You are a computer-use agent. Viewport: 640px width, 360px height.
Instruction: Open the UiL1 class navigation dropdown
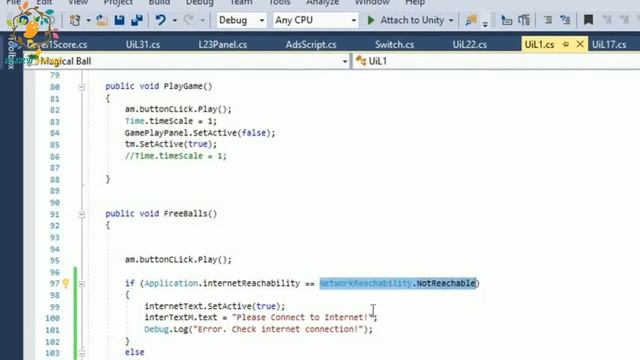tap(496, 61)
